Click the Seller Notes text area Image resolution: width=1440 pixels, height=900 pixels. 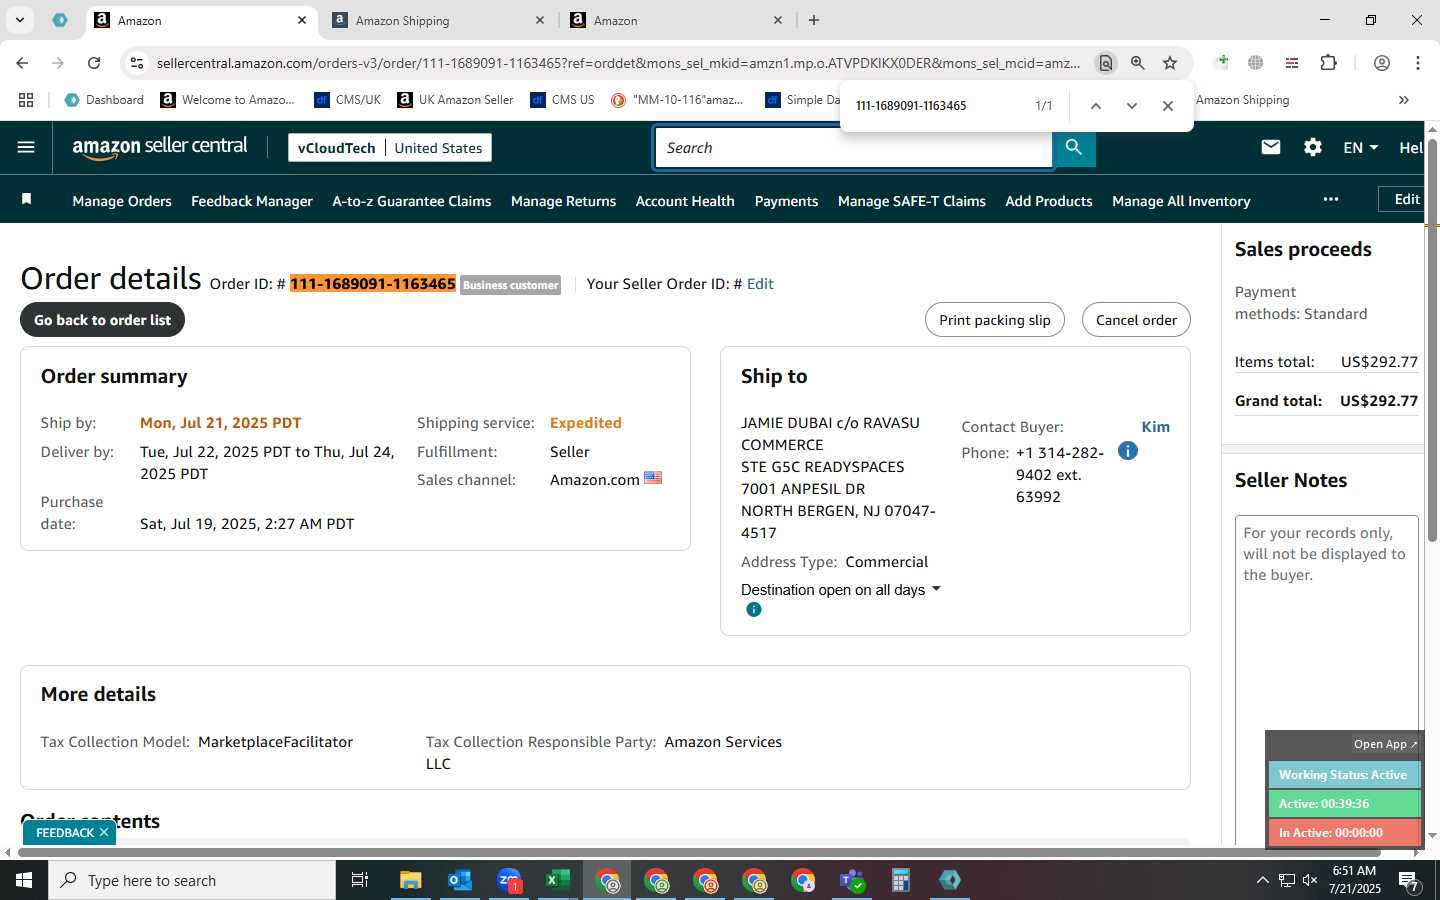[x=1327, y=680]
